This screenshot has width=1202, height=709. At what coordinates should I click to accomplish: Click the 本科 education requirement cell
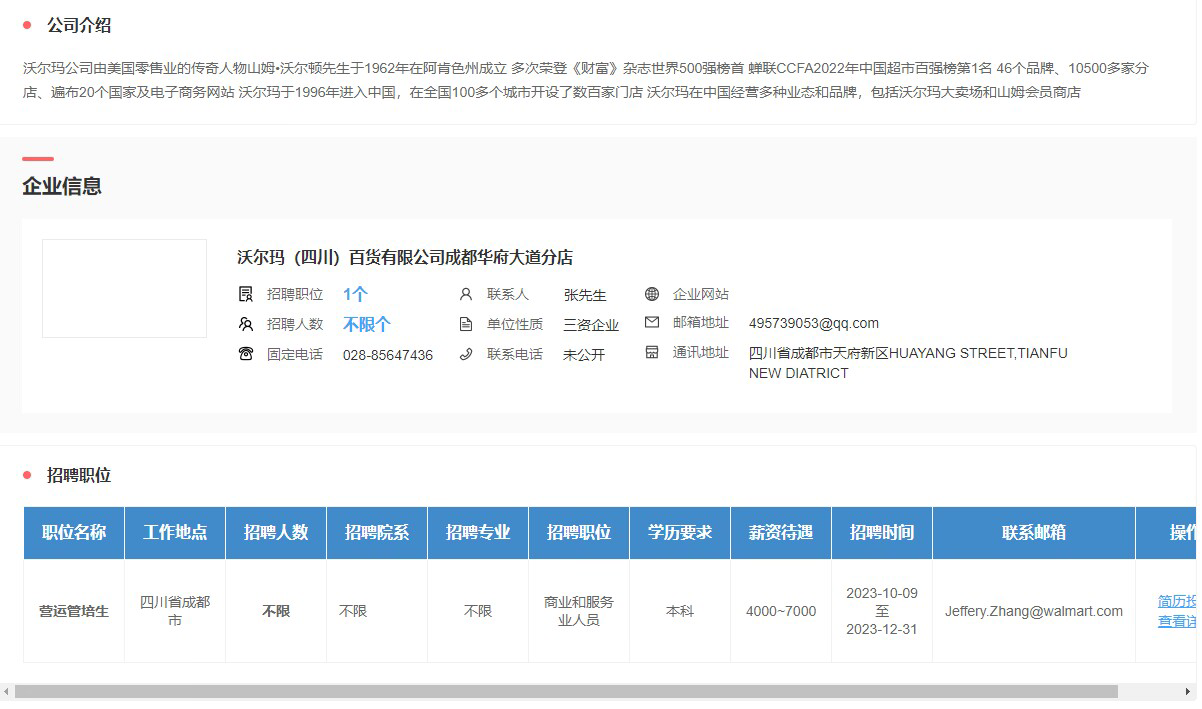tap(680, 611)
